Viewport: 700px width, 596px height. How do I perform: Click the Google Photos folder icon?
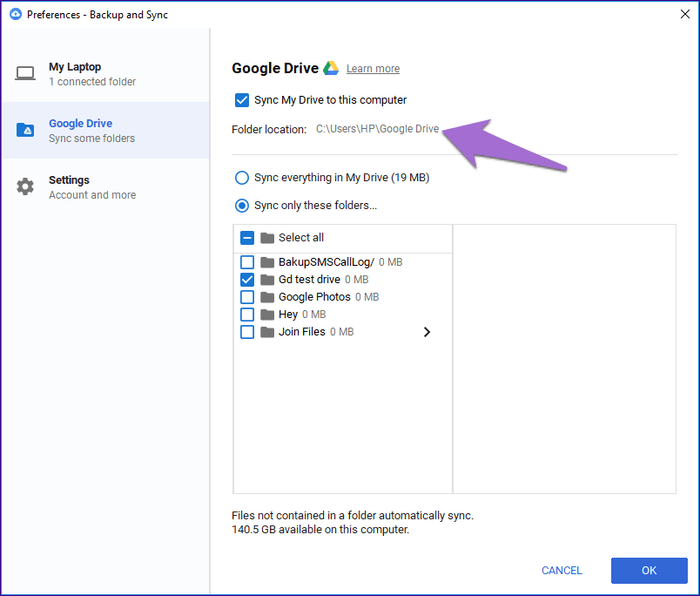pos(267,297)
